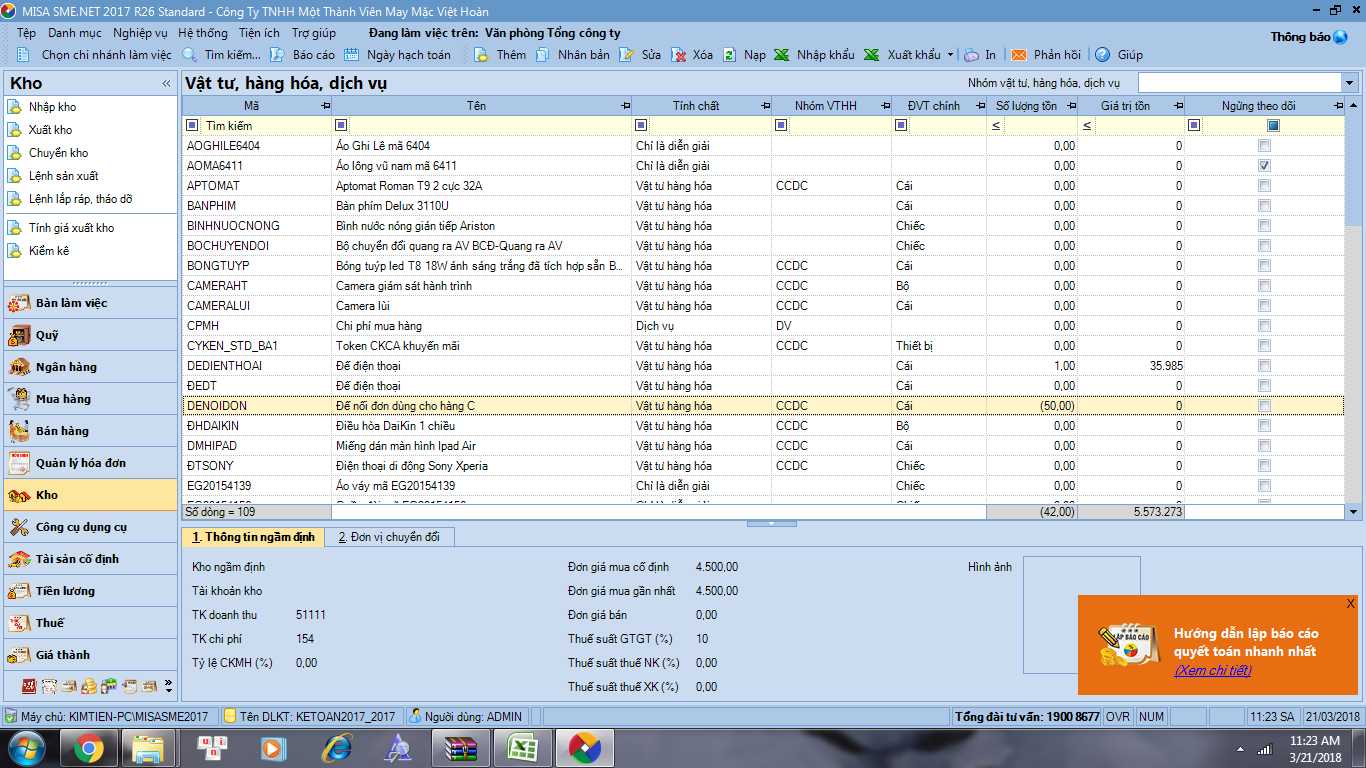Open Thông báo notifications globe
Screen dimensions: 1366x768
coord(1340,37)
